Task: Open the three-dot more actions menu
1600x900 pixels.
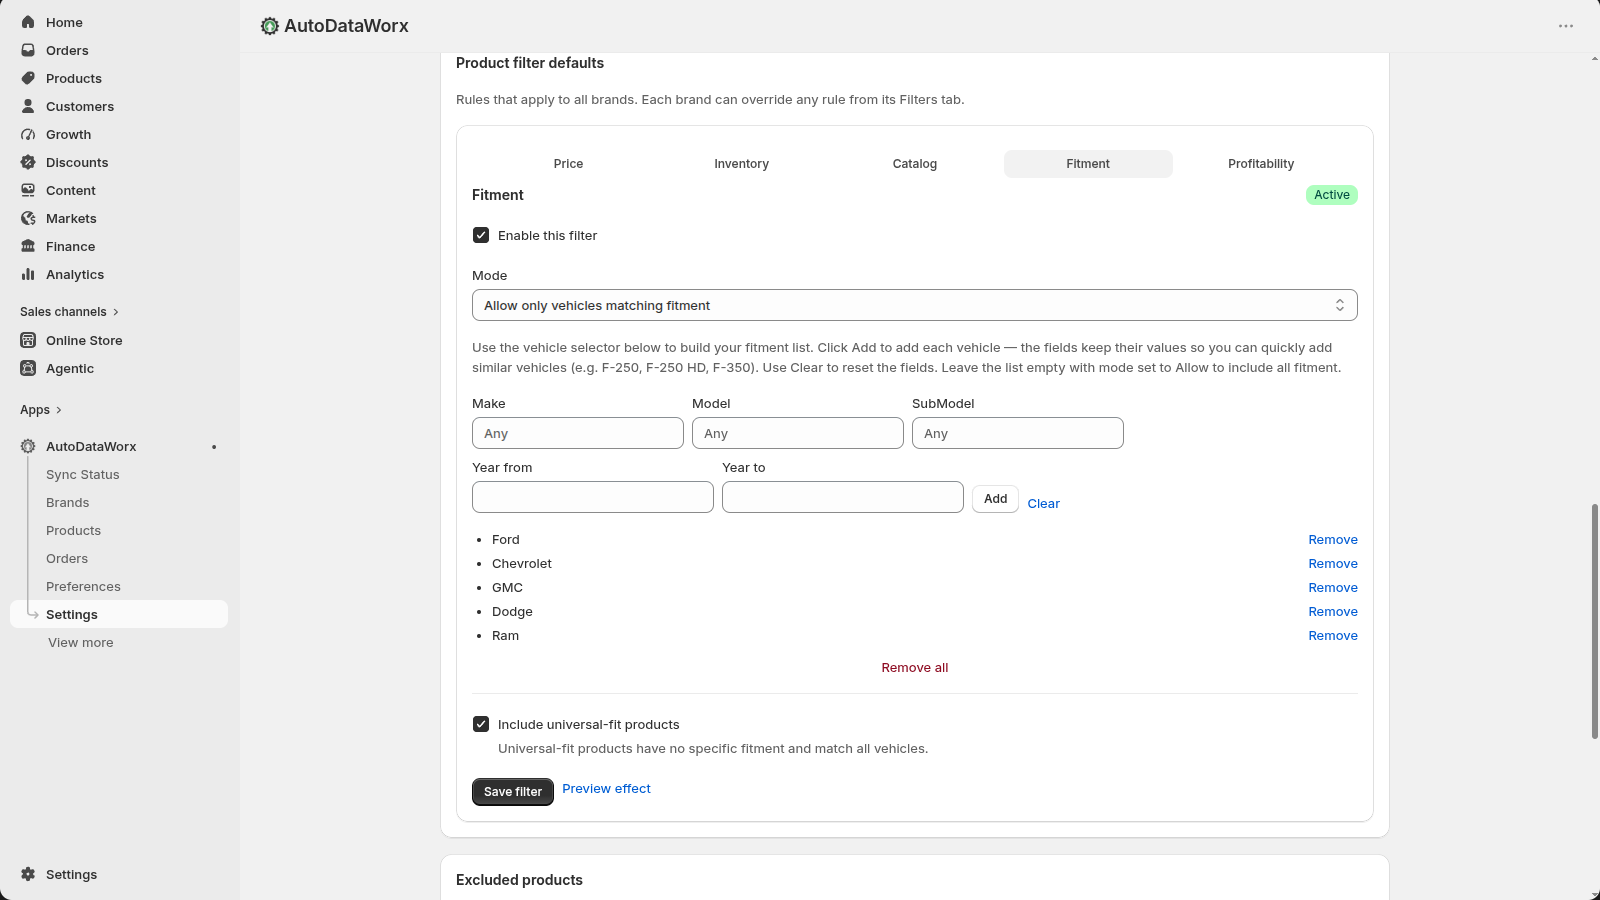Action: 1566,26
